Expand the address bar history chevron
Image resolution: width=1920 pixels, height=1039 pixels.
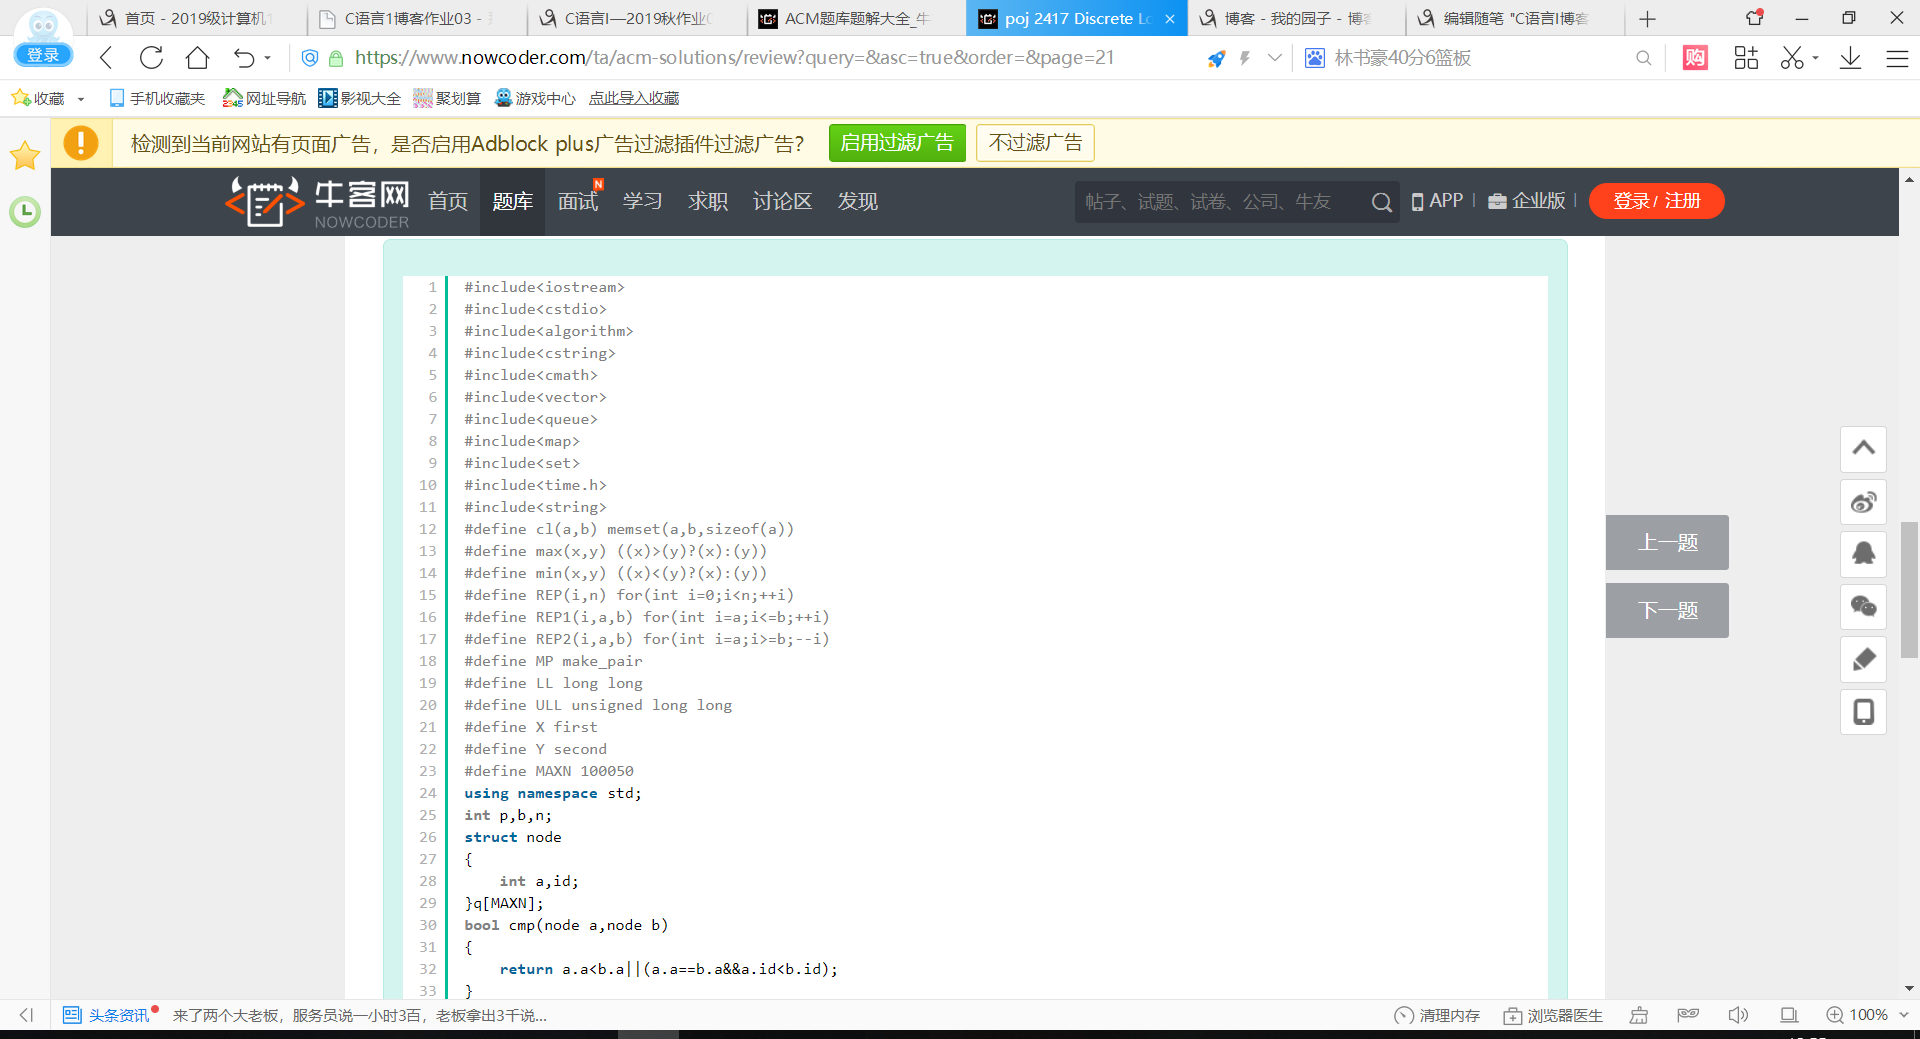(x=1275, y=58)
